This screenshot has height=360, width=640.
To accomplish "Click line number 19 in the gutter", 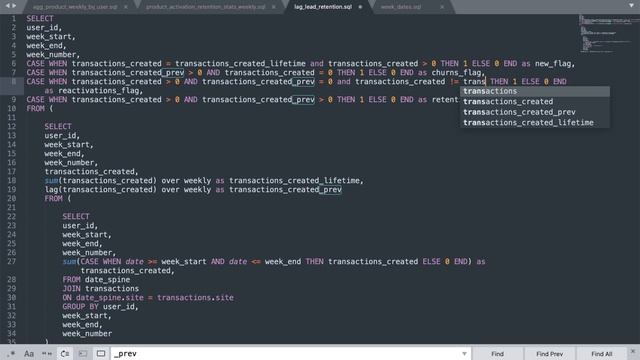I will [x=11, y=189].
